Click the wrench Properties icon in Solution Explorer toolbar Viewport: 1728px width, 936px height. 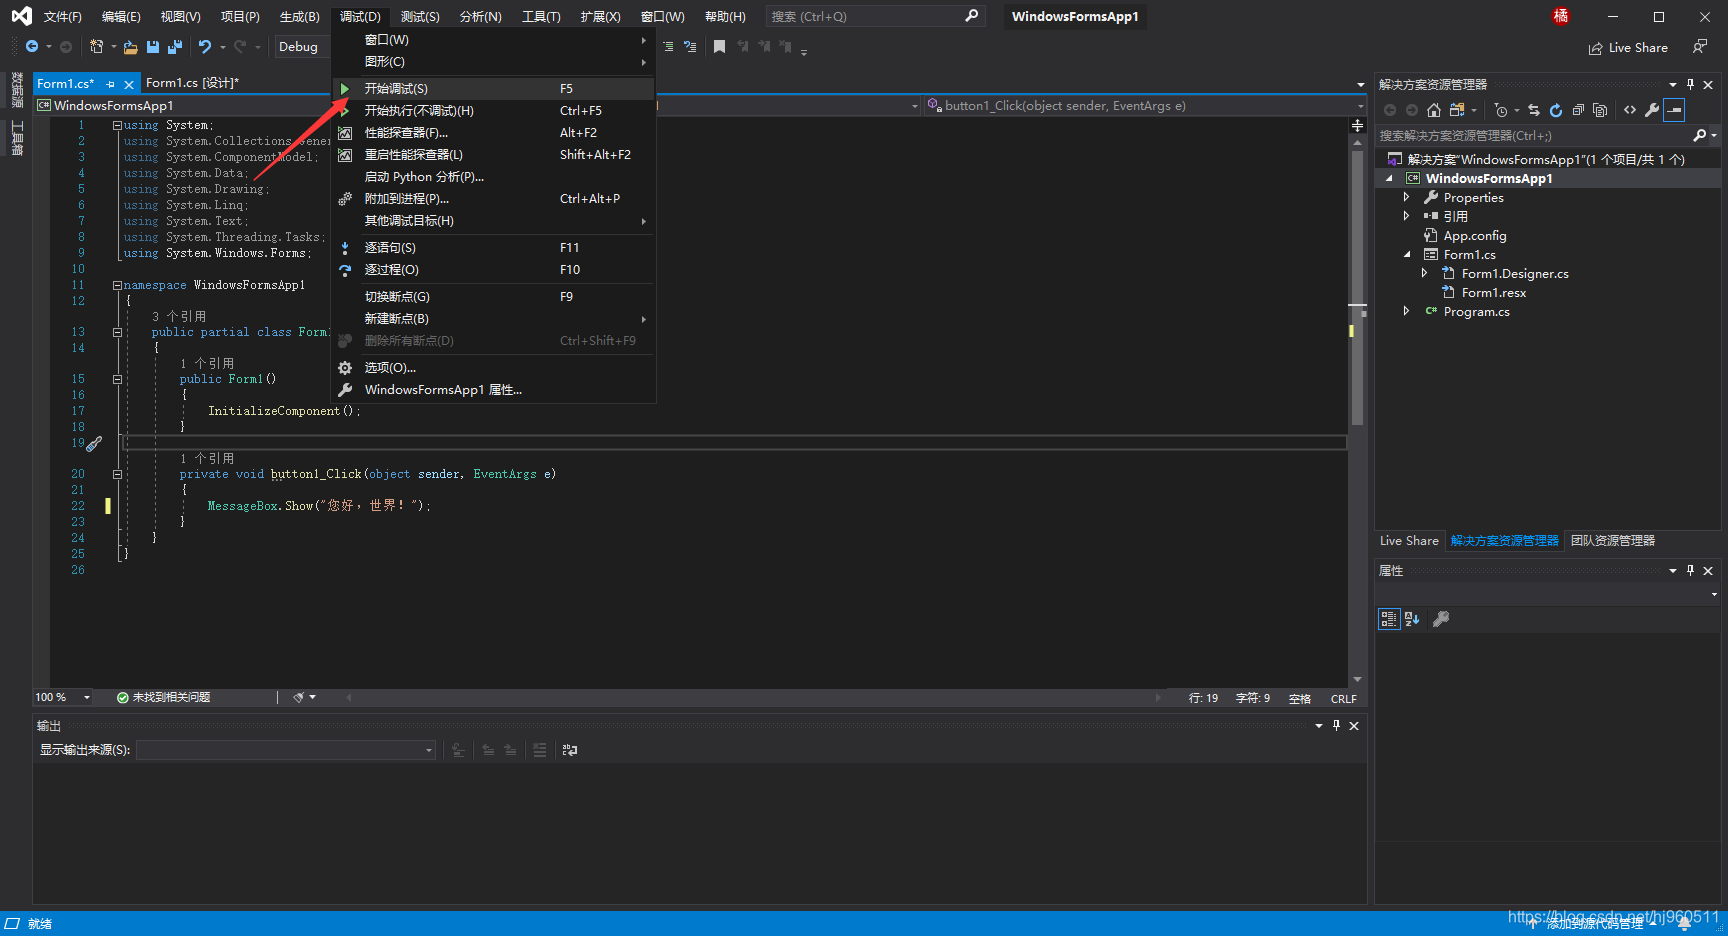[1652, 110]
